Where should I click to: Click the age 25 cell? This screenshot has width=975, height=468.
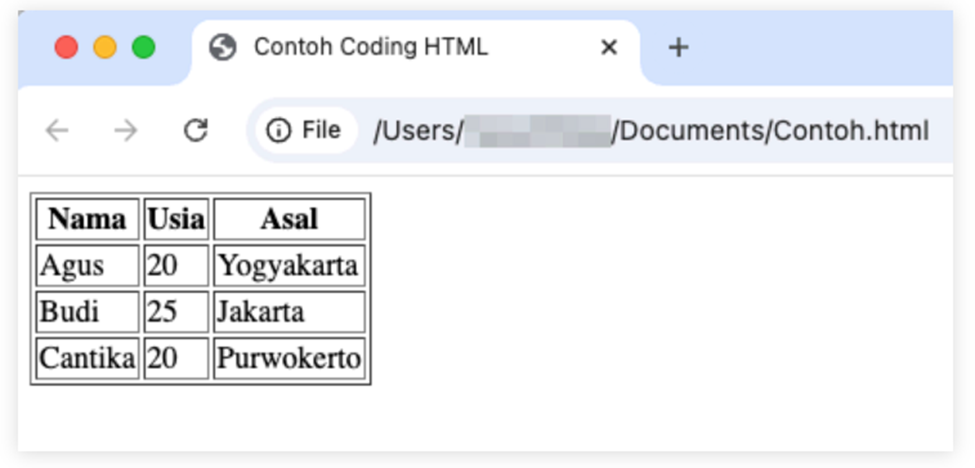pyautogui.click(x=176, y=312)
